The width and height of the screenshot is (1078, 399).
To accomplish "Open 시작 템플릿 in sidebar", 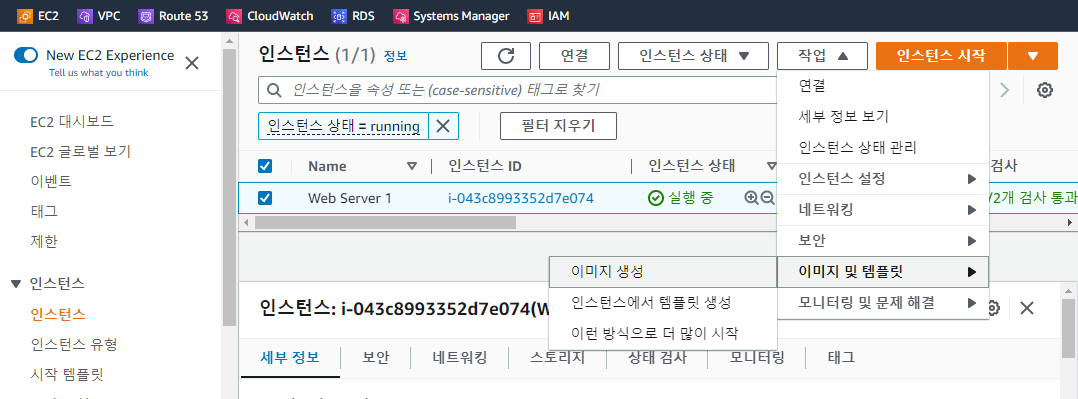I will [67, 374].
